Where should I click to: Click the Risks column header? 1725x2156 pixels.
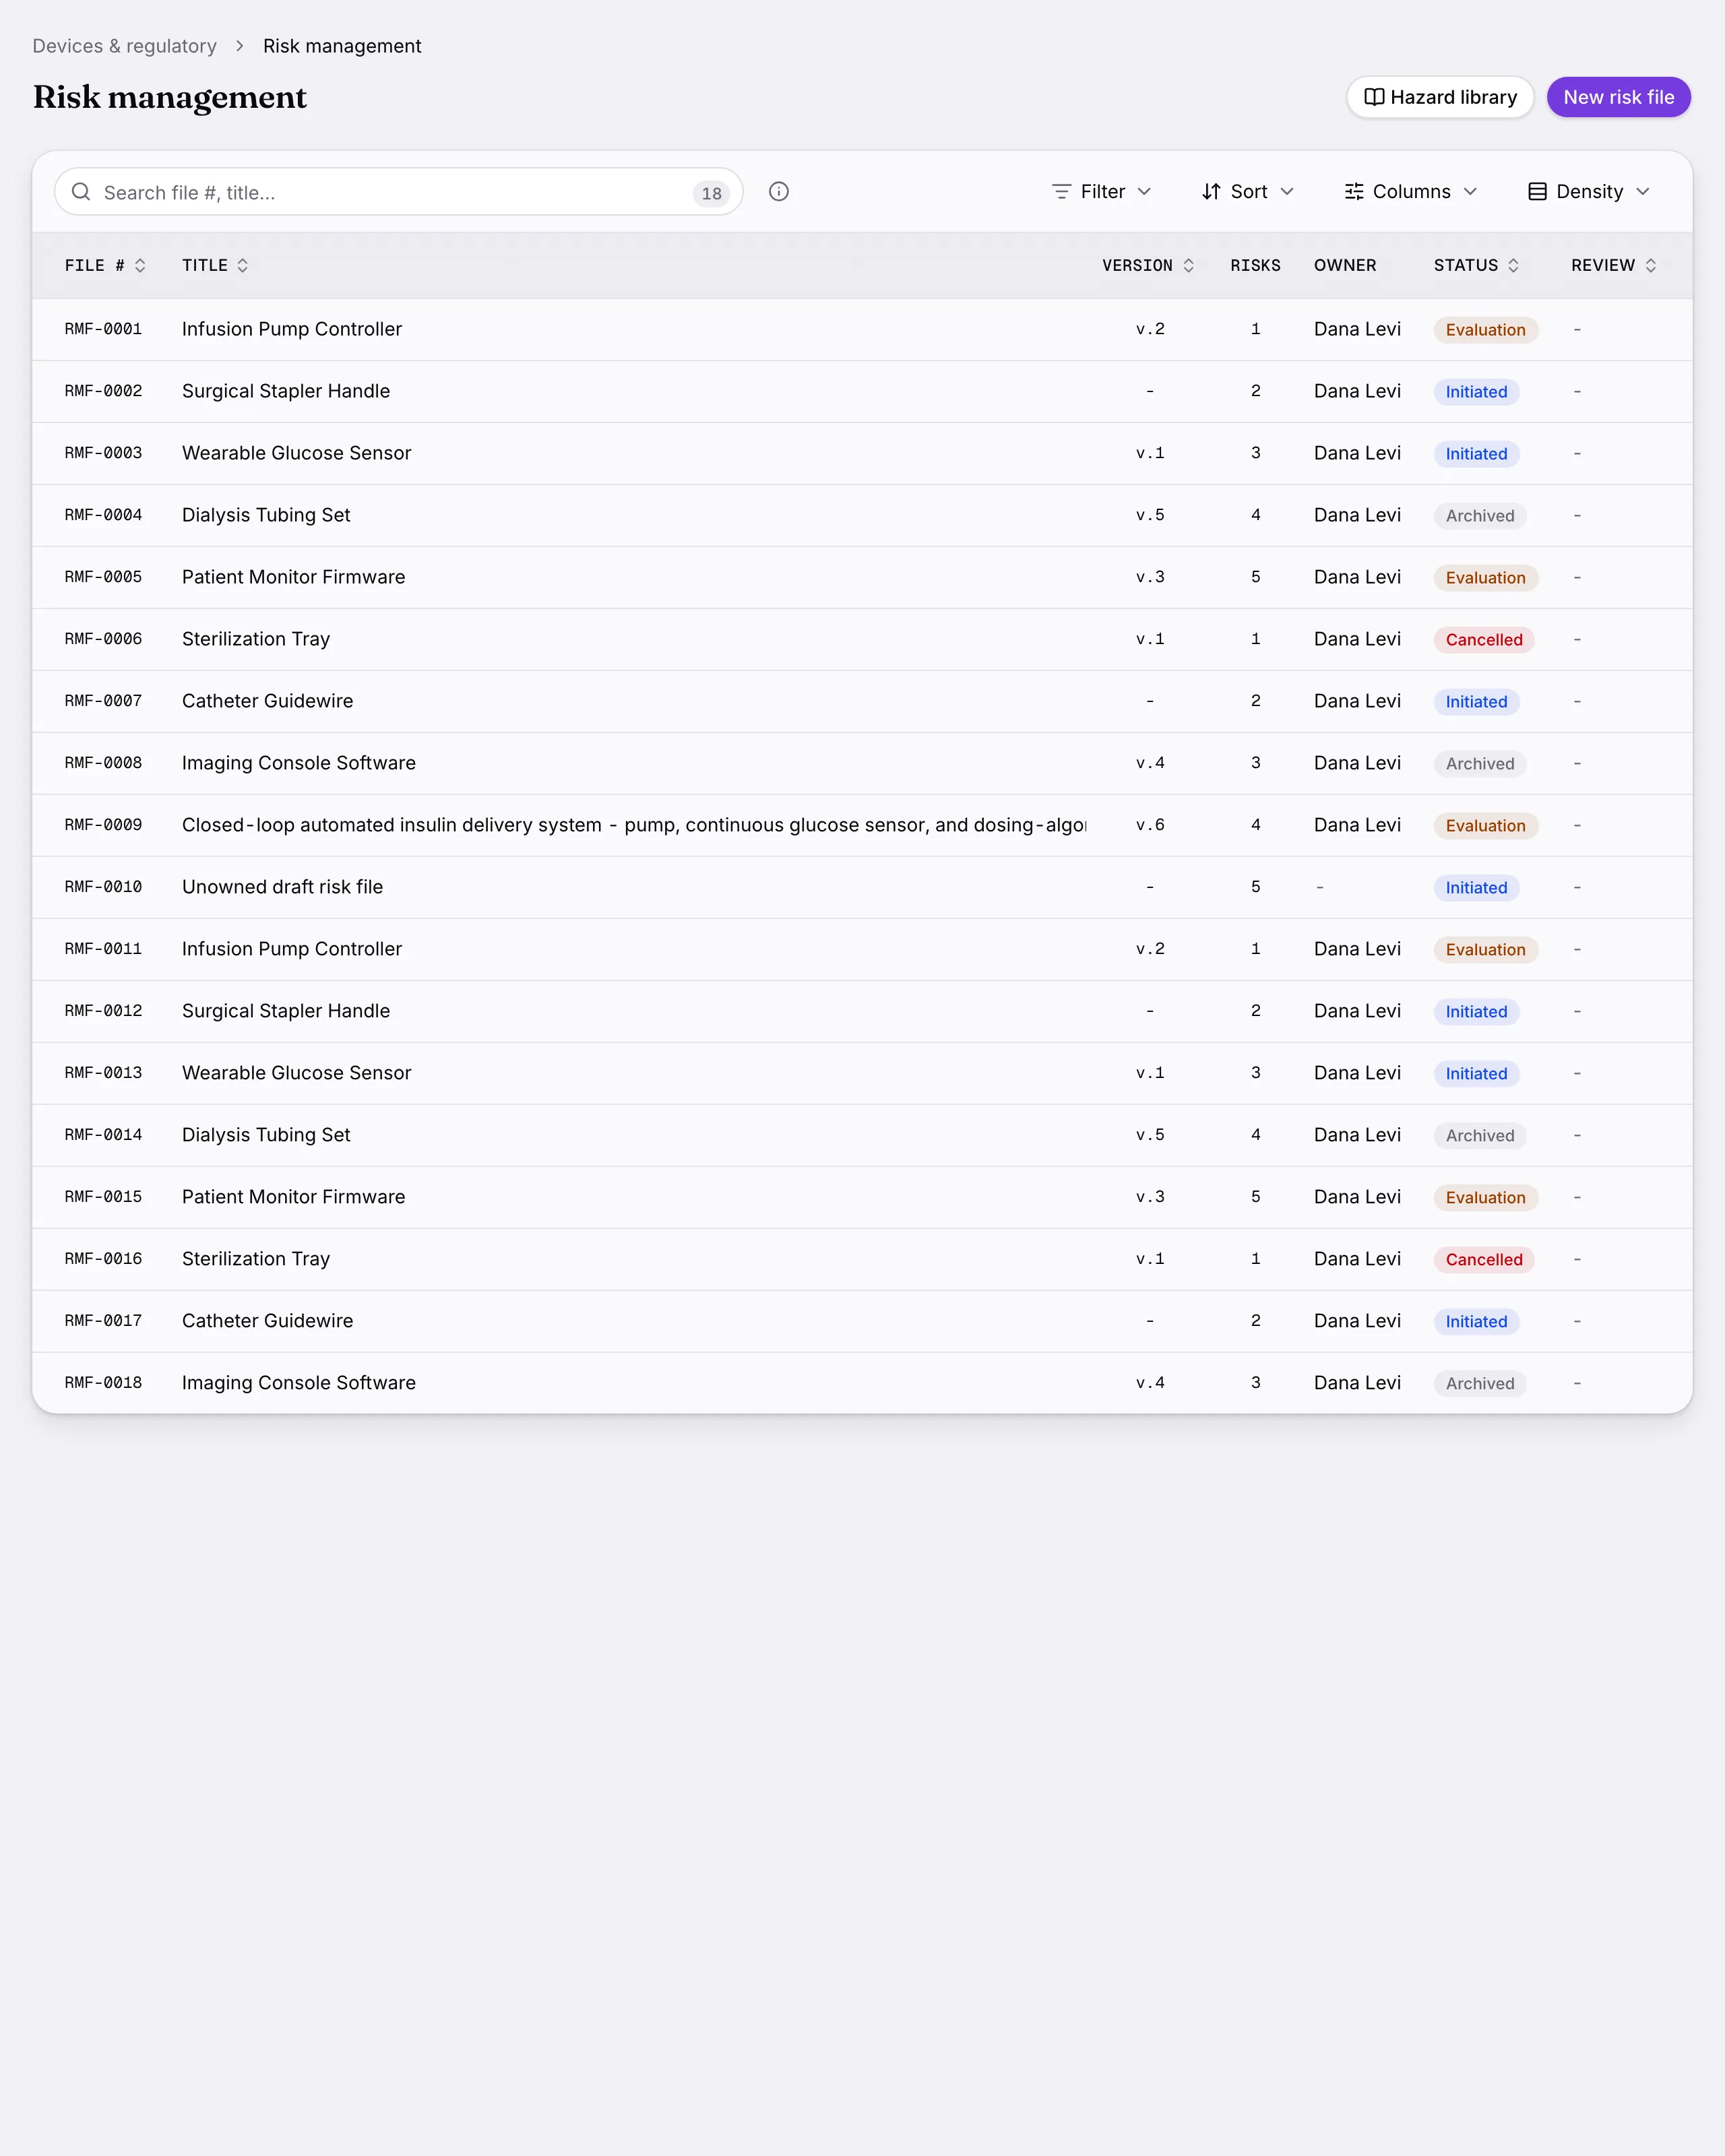[x=1255, y=265]
